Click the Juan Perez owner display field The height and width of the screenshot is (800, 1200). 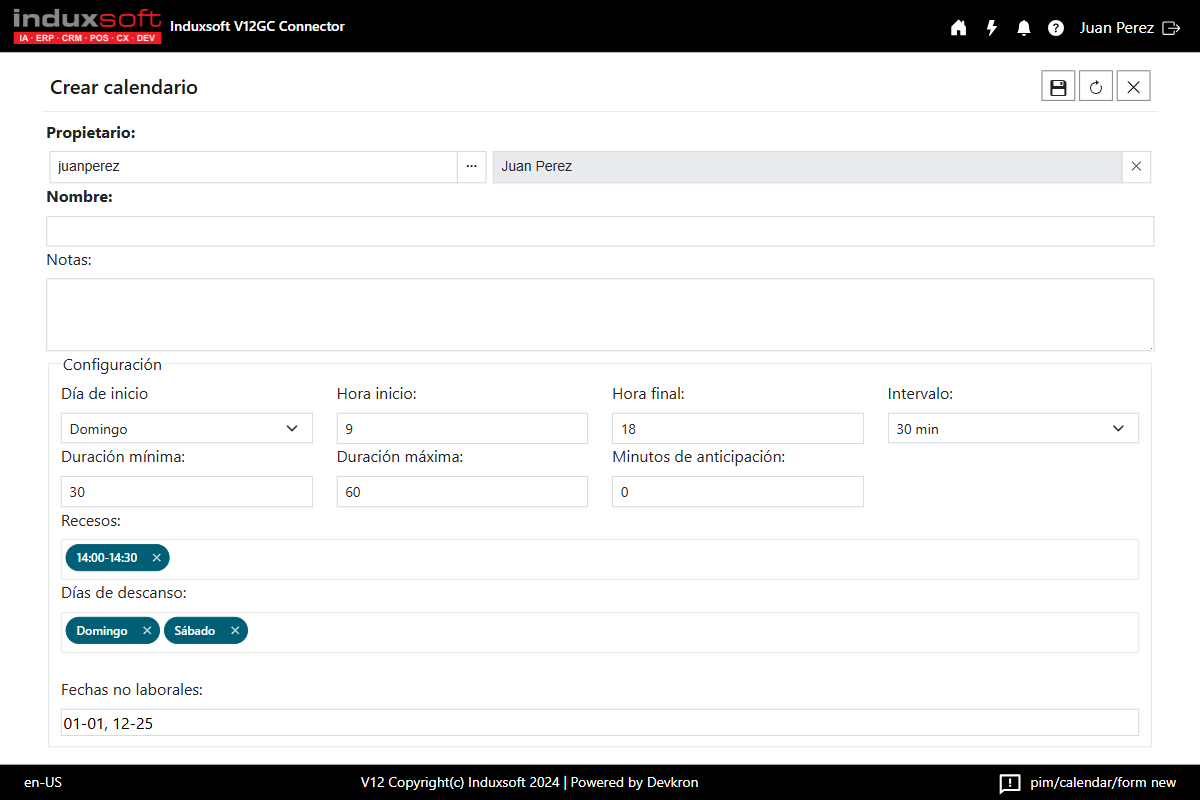pos(807,167)
